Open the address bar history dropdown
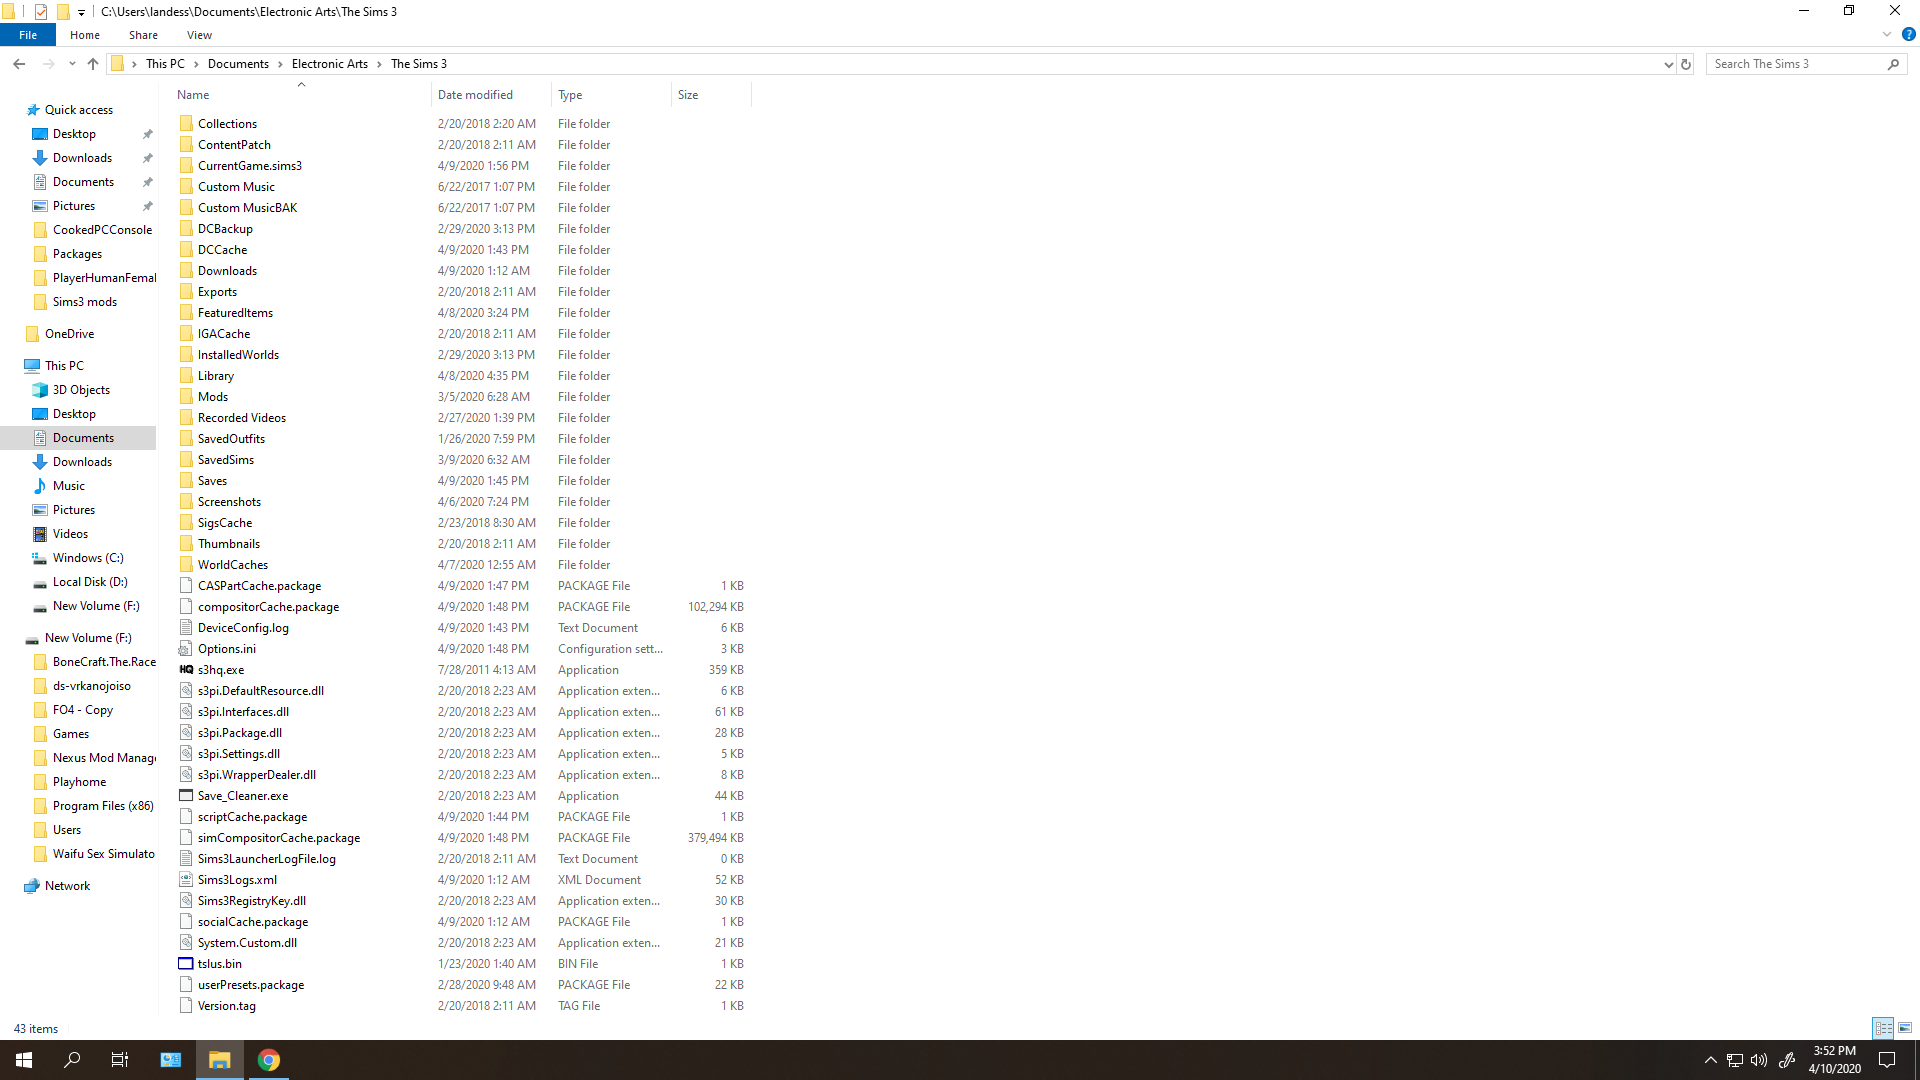 pos(1668,64)
